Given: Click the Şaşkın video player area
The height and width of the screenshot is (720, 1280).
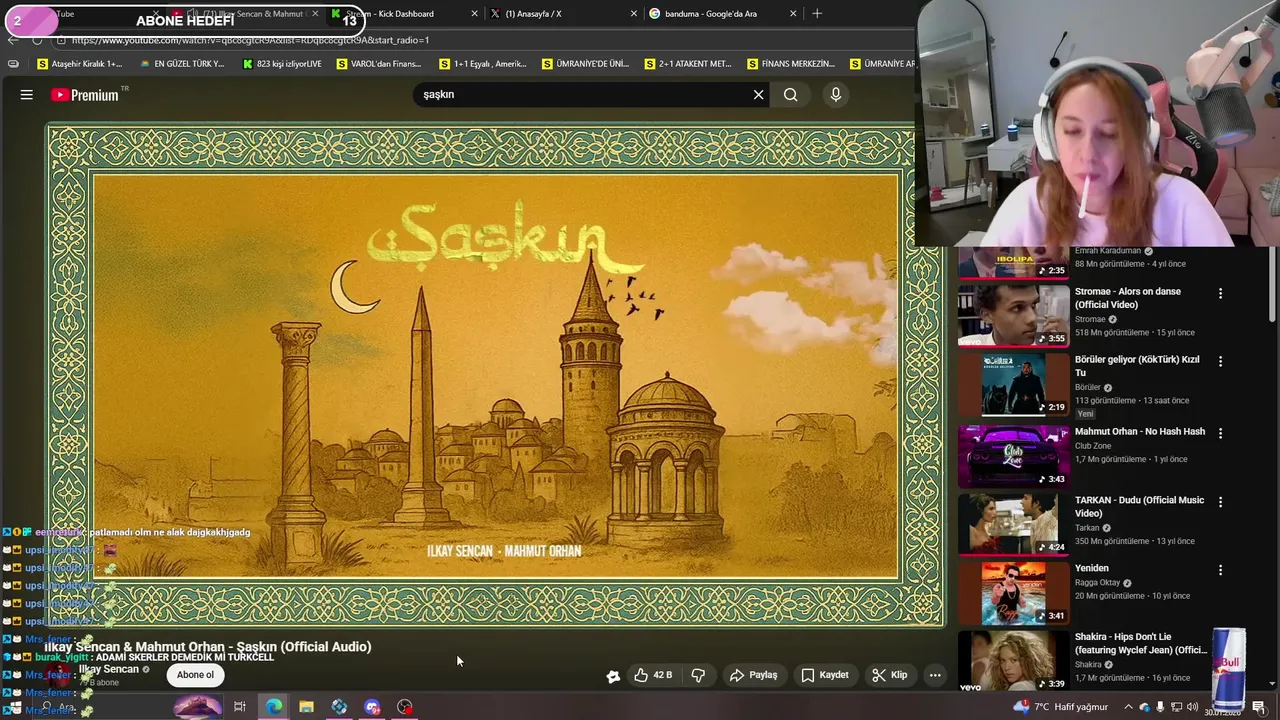Looking at the screenshot, I should click(495, 375).
